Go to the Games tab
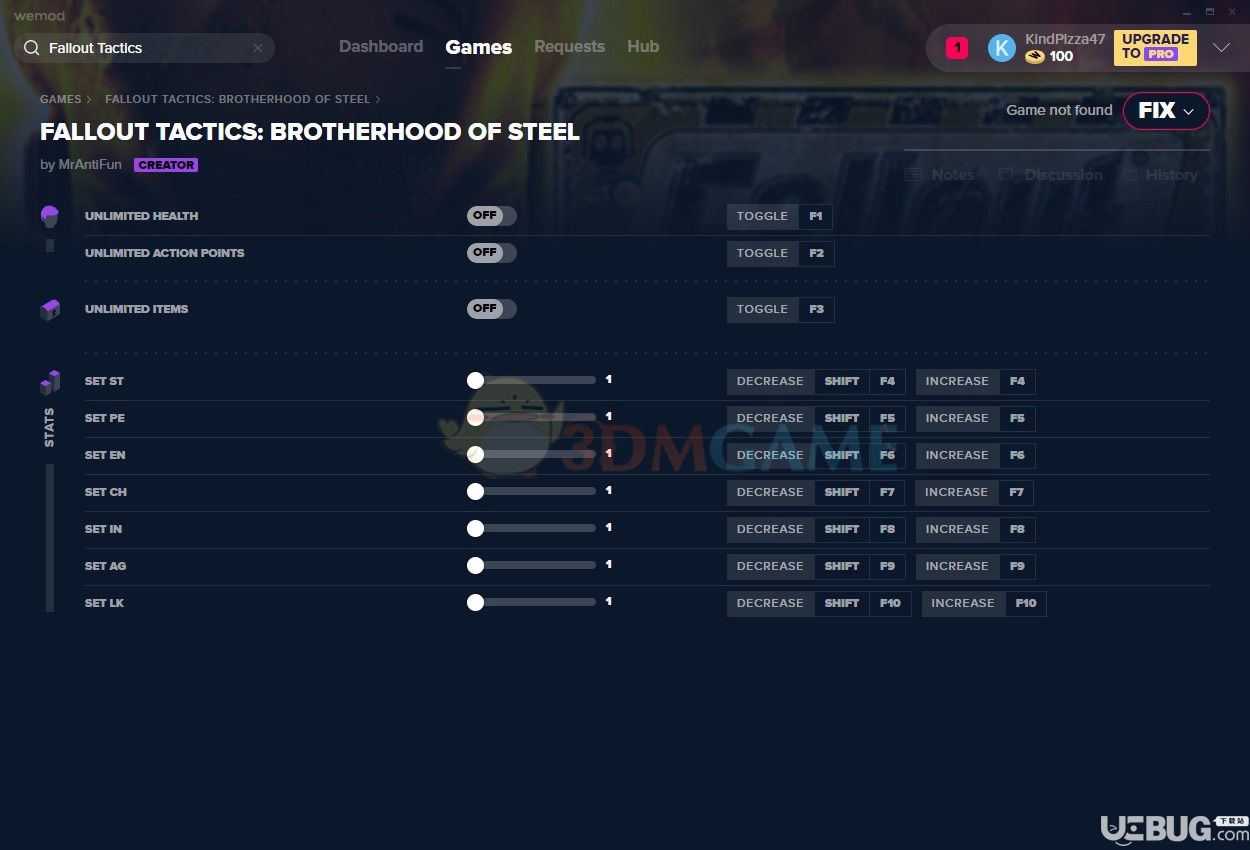 478,47
